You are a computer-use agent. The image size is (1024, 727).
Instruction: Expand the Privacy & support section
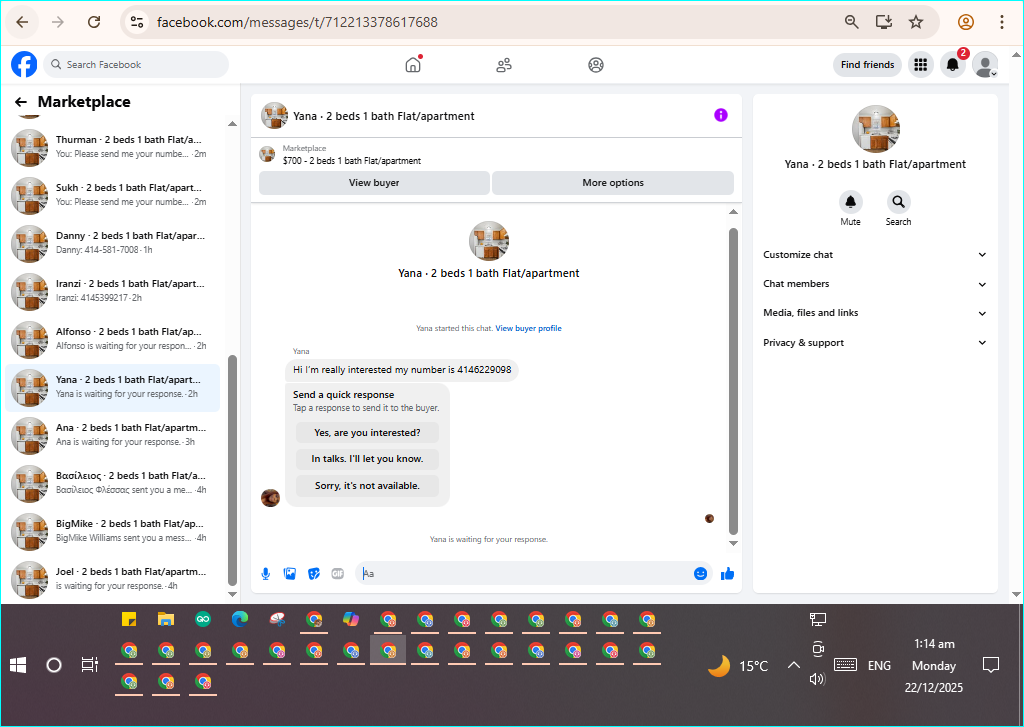point(875,342)
